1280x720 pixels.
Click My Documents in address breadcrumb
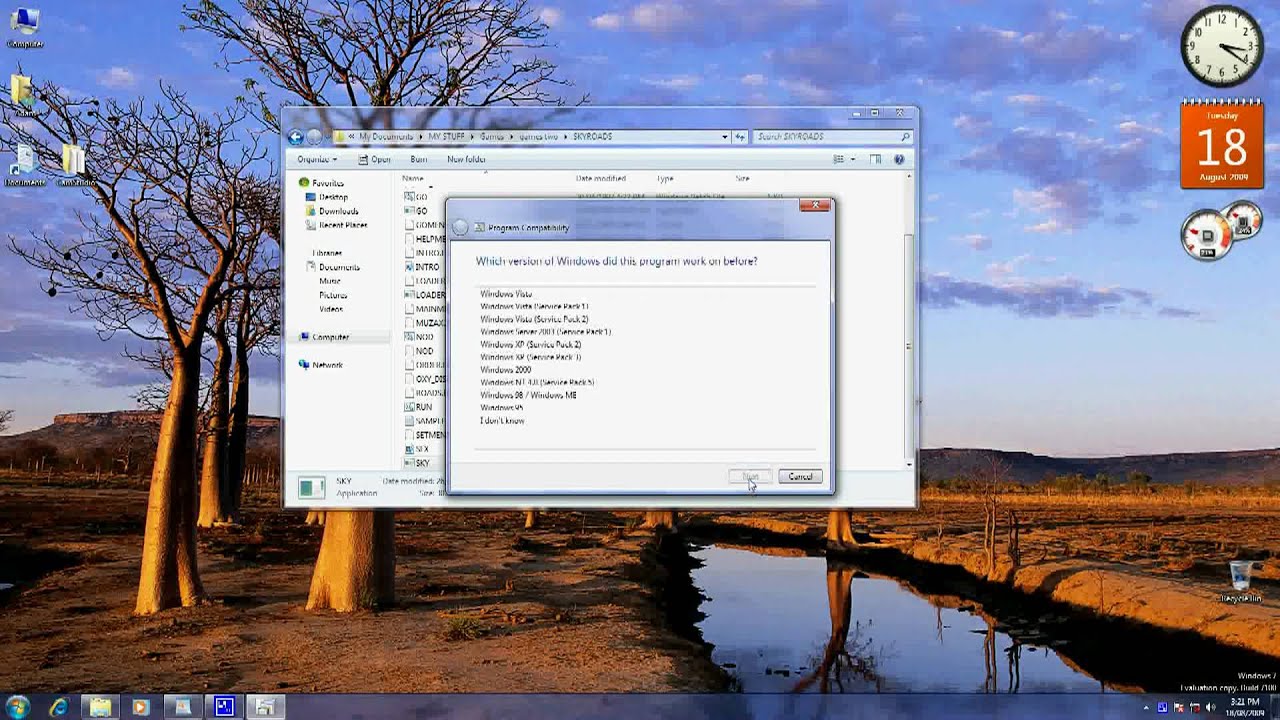pos(386,137)
